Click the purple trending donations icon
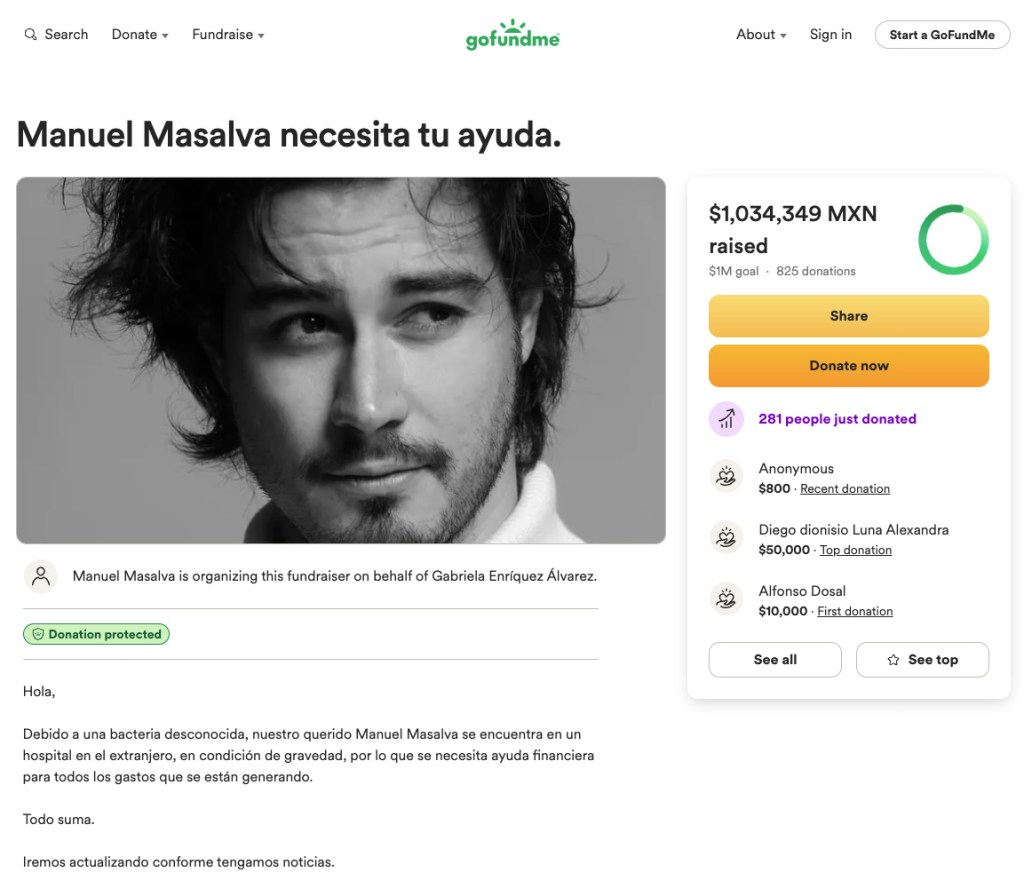 coord(727,419)
